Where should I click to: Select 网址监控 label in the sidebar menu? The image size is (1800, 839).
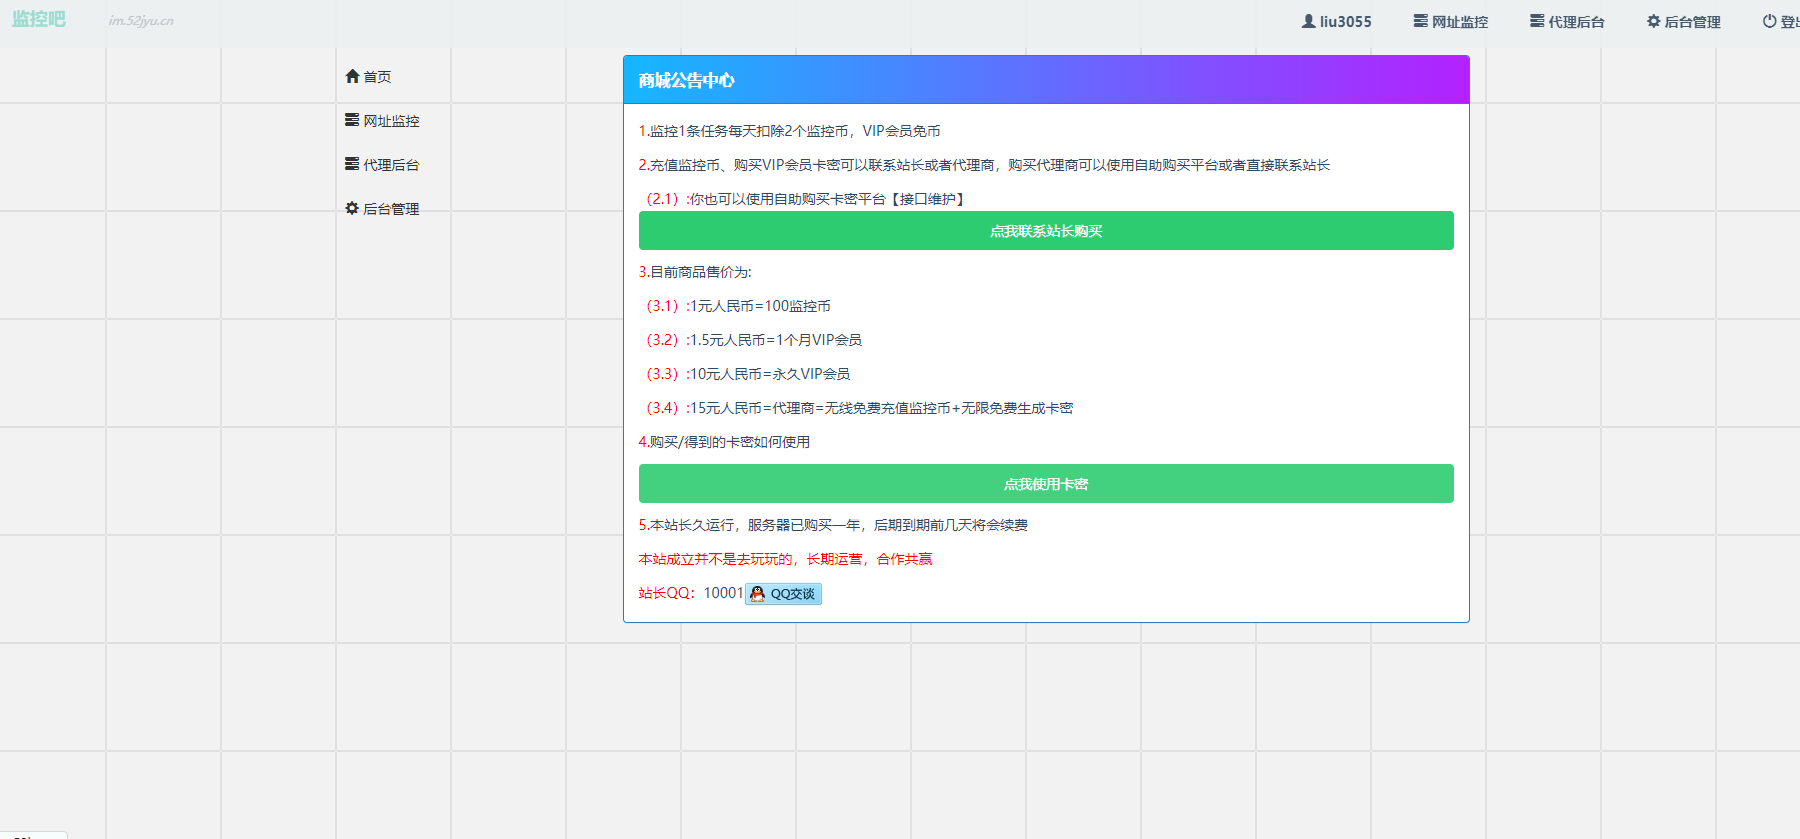pos(391,121)
